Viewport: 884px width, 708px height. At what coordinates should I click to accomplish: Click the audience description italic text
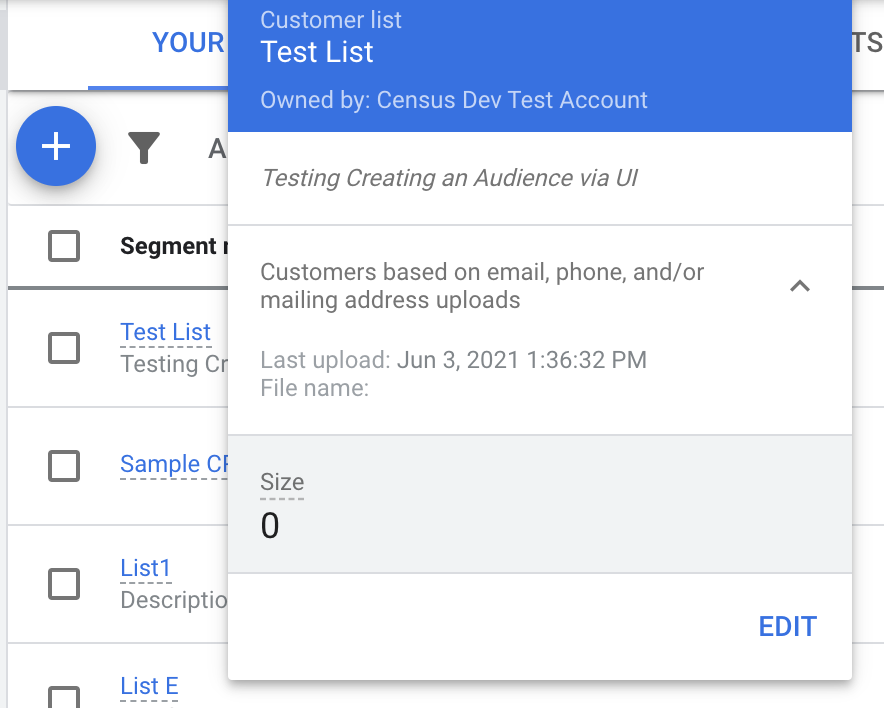449,178
